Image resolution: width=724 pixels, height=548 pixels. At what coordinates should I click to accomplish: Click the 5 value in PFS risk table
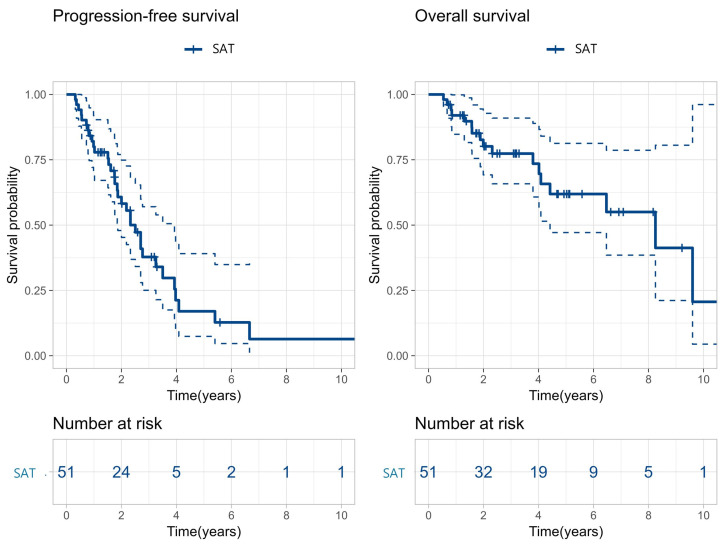point(176,472)
